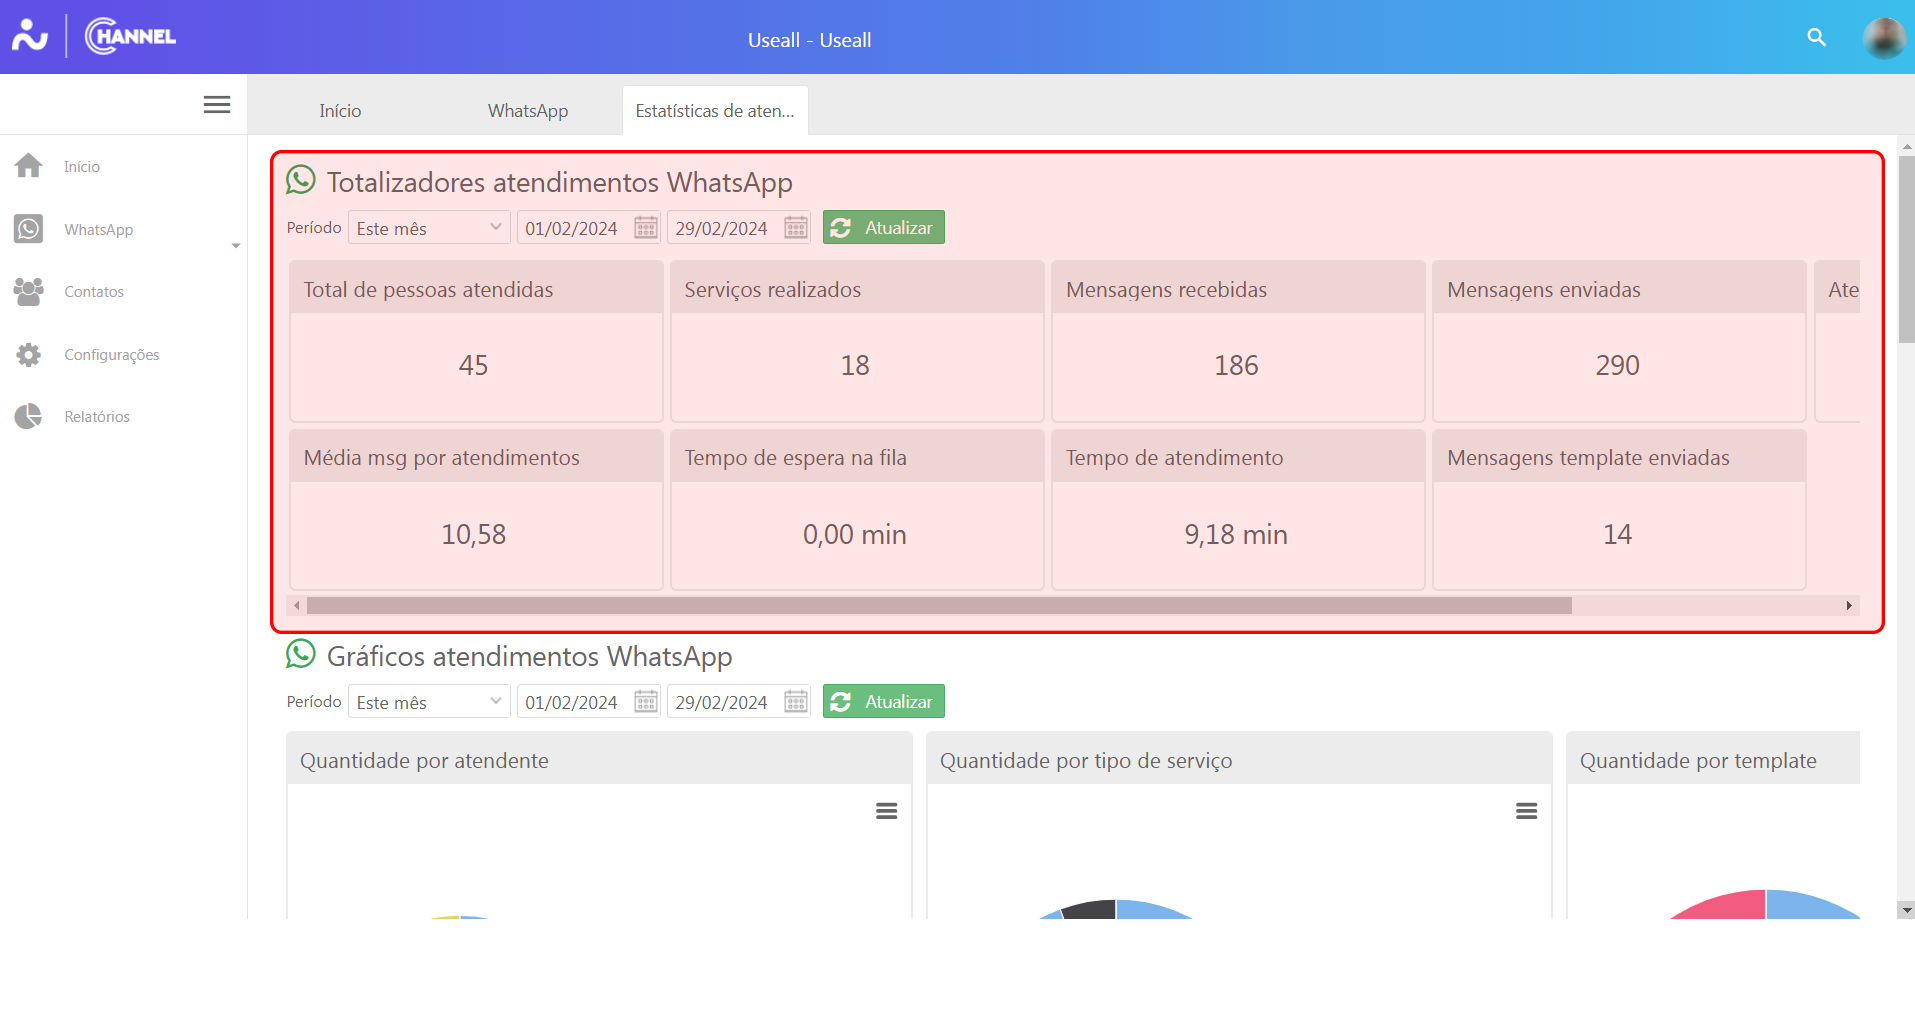Screen dimensions: 1915x1013
Task: Open the Quantidade por tipo de serviço chart menu
Action: 1526,811
